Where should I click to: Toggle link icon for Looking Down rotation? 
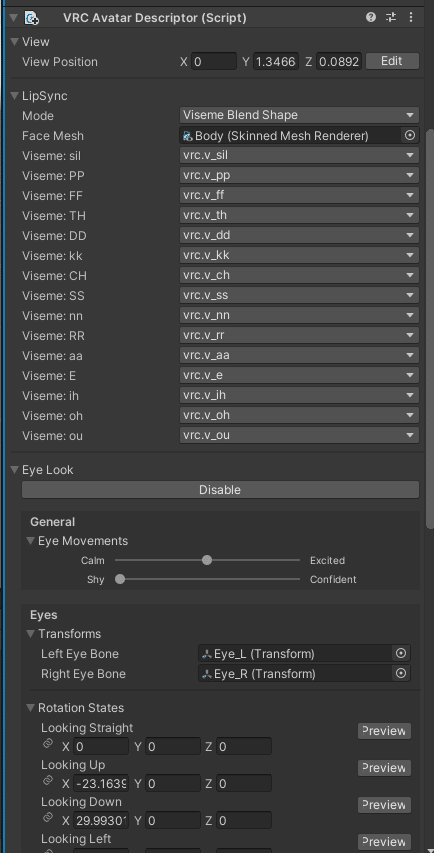[x=47, y=818]
